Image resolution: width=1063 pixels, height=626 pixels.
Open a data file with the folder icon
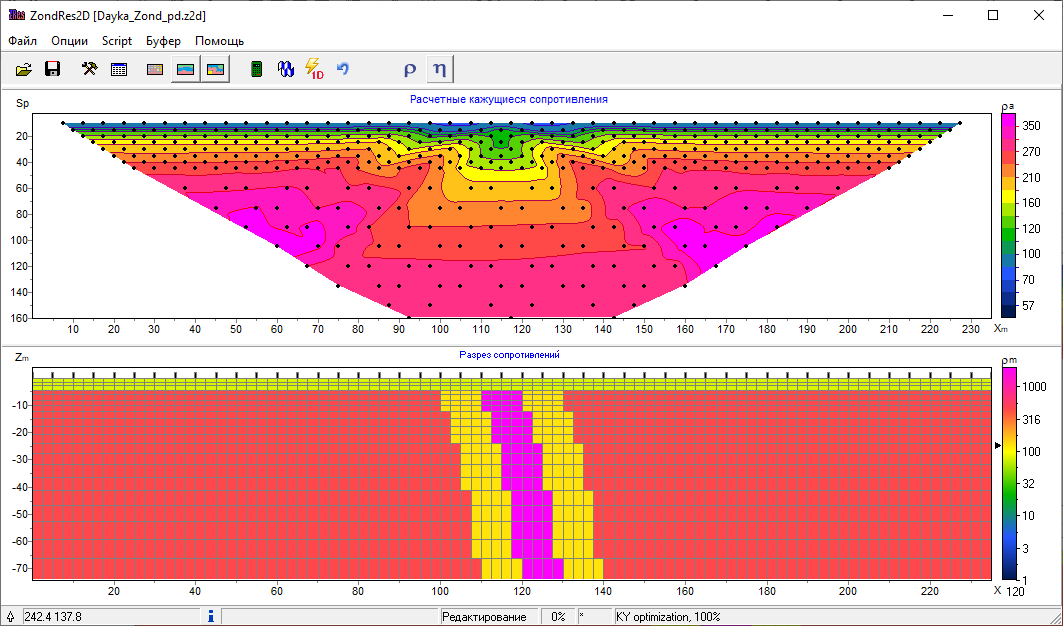[x=24, y=69]
